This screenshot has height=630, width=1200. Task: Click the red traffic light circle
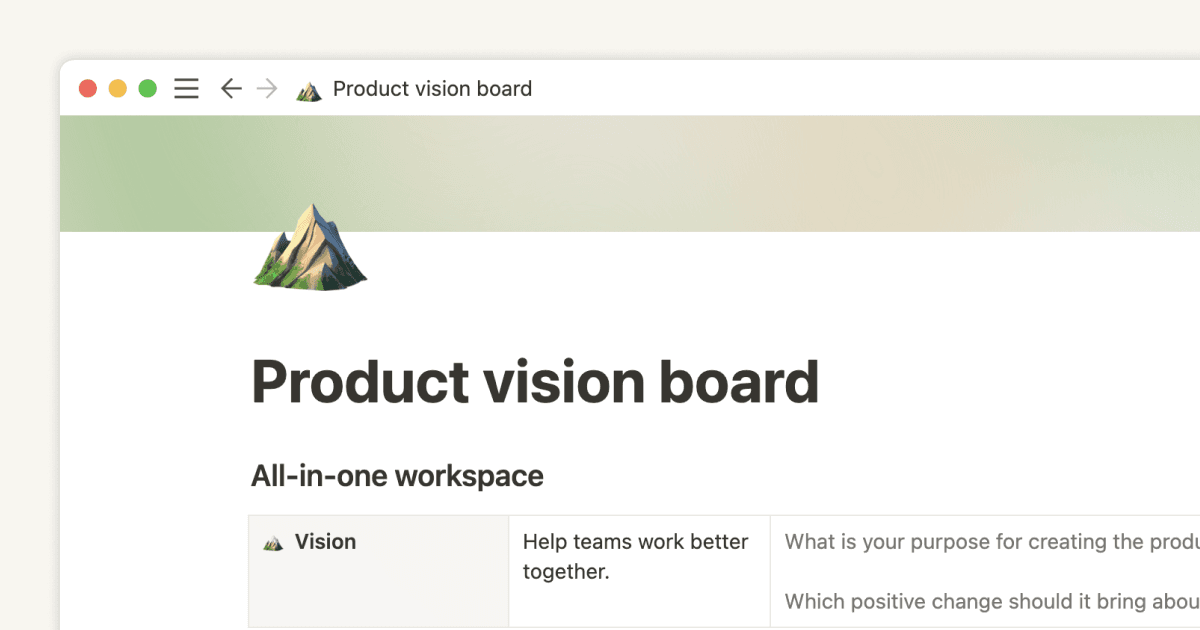point(88,88)
